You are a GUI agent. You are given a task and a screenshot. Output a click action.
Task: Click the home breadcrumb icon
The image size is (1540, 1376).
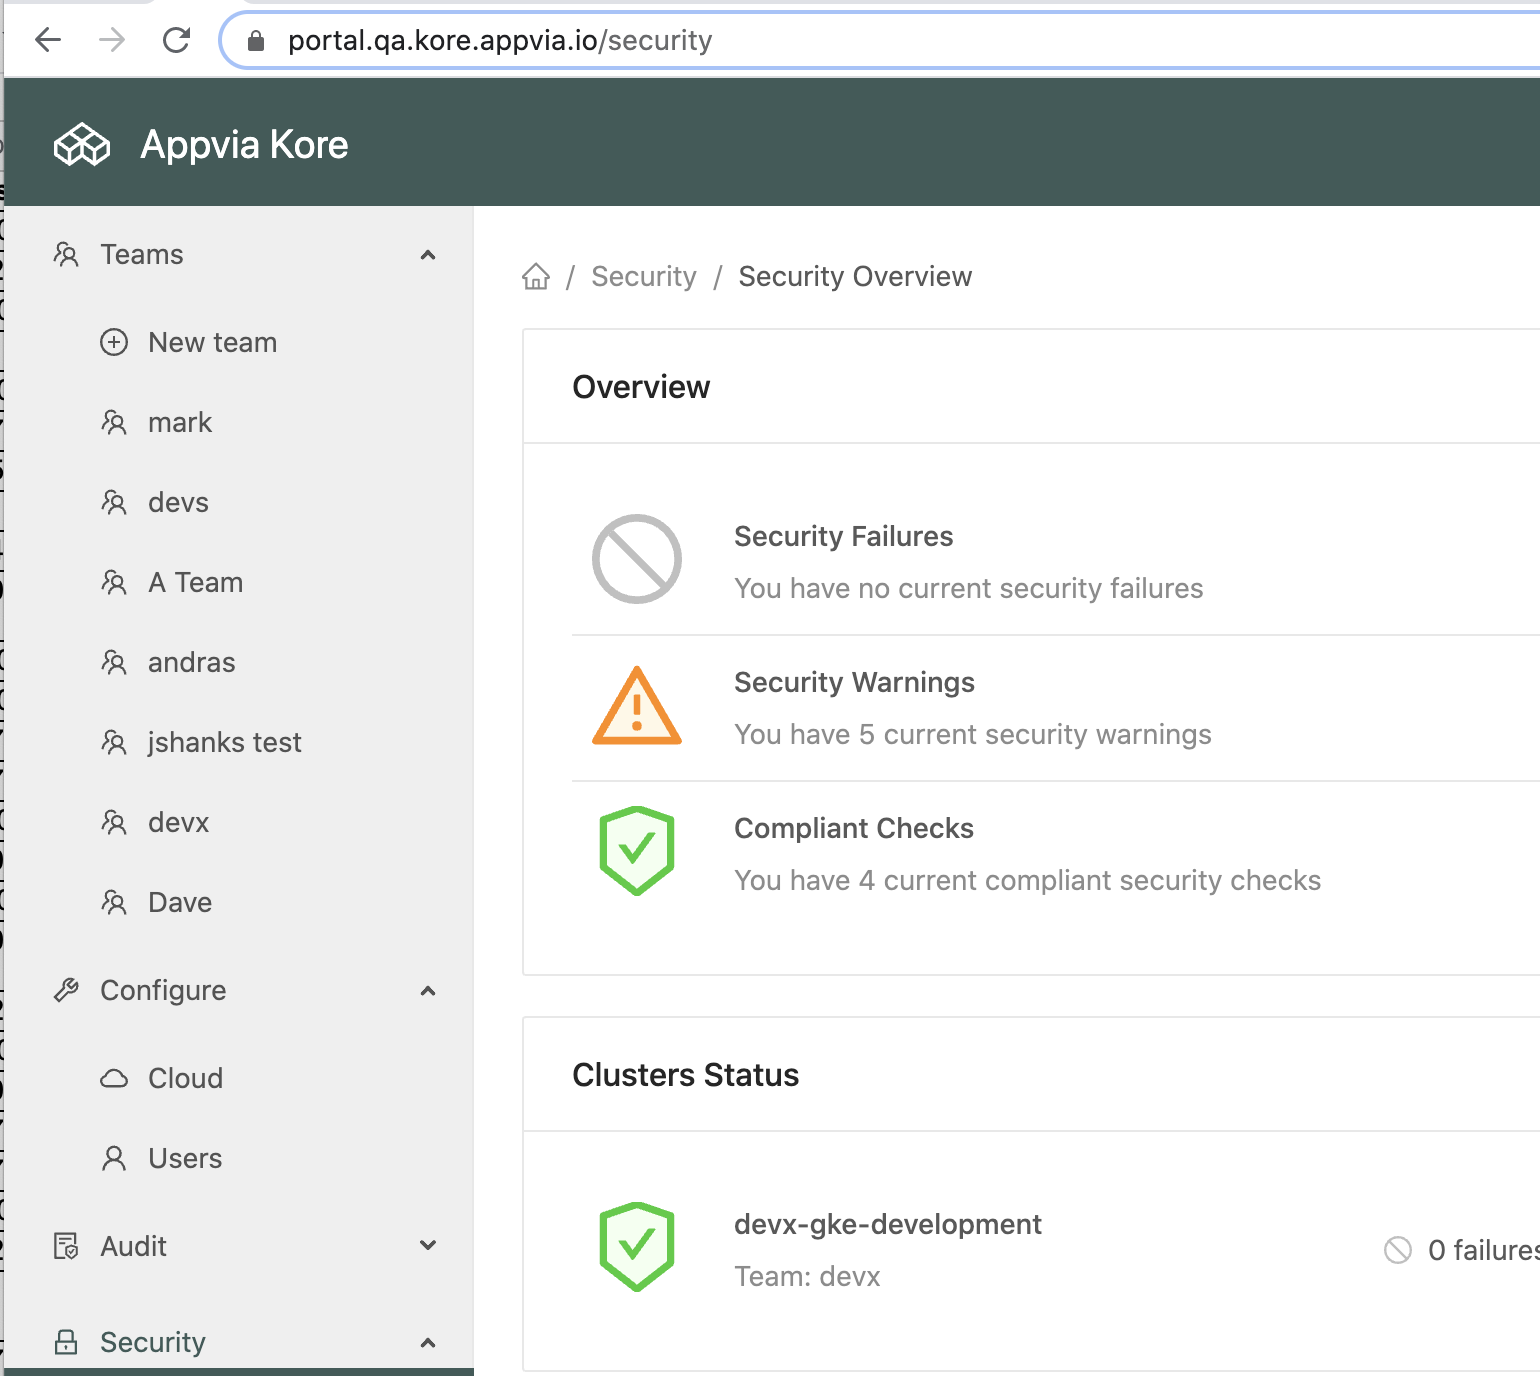(536, 277)
